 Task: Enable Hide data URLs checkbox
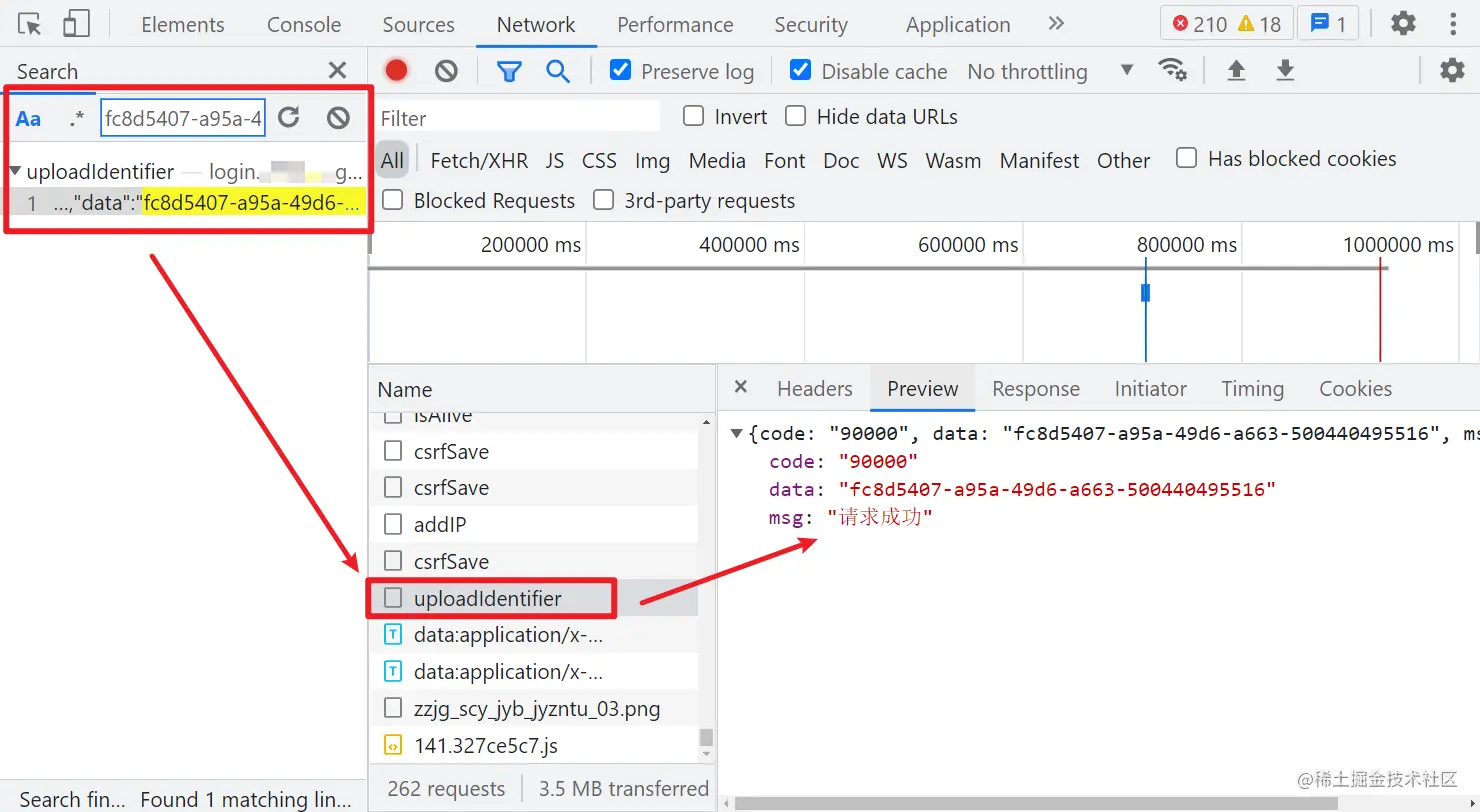click(795, 116)
